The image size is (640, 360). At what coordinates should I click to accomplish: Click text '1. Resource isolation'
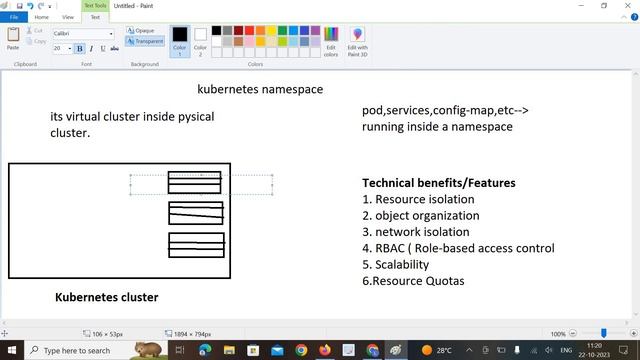[418, 199]
